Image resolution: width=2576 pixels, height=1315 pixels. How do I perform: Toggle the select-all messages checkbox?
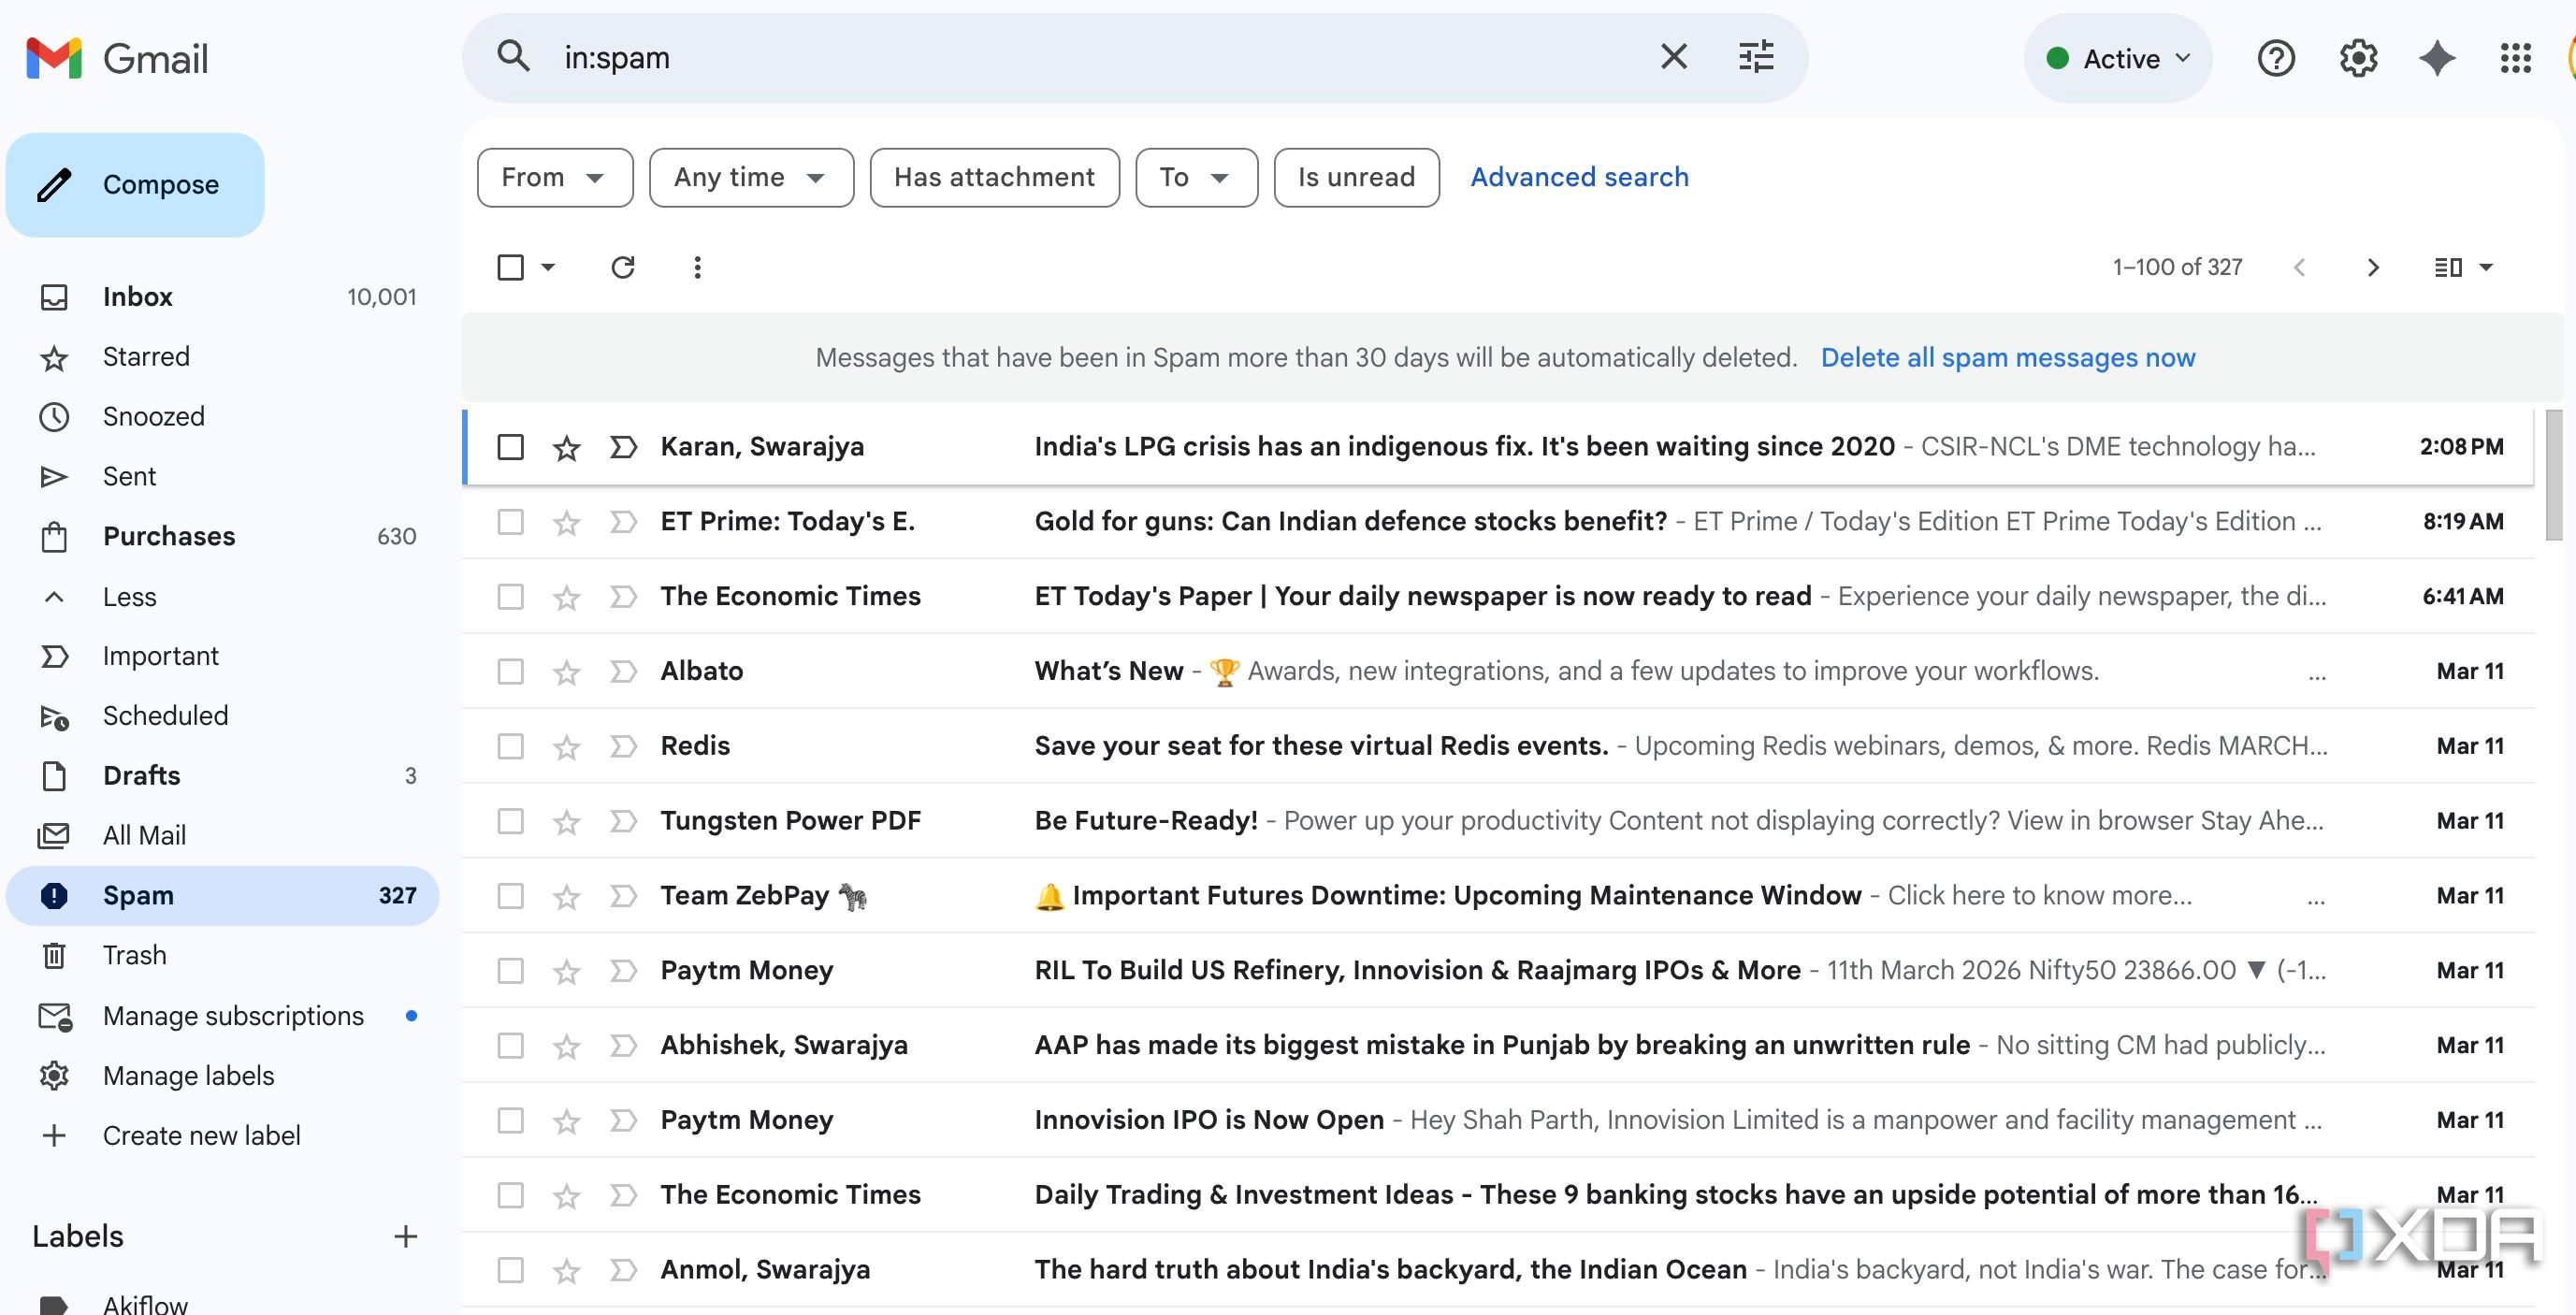click(x=510, y=267)
